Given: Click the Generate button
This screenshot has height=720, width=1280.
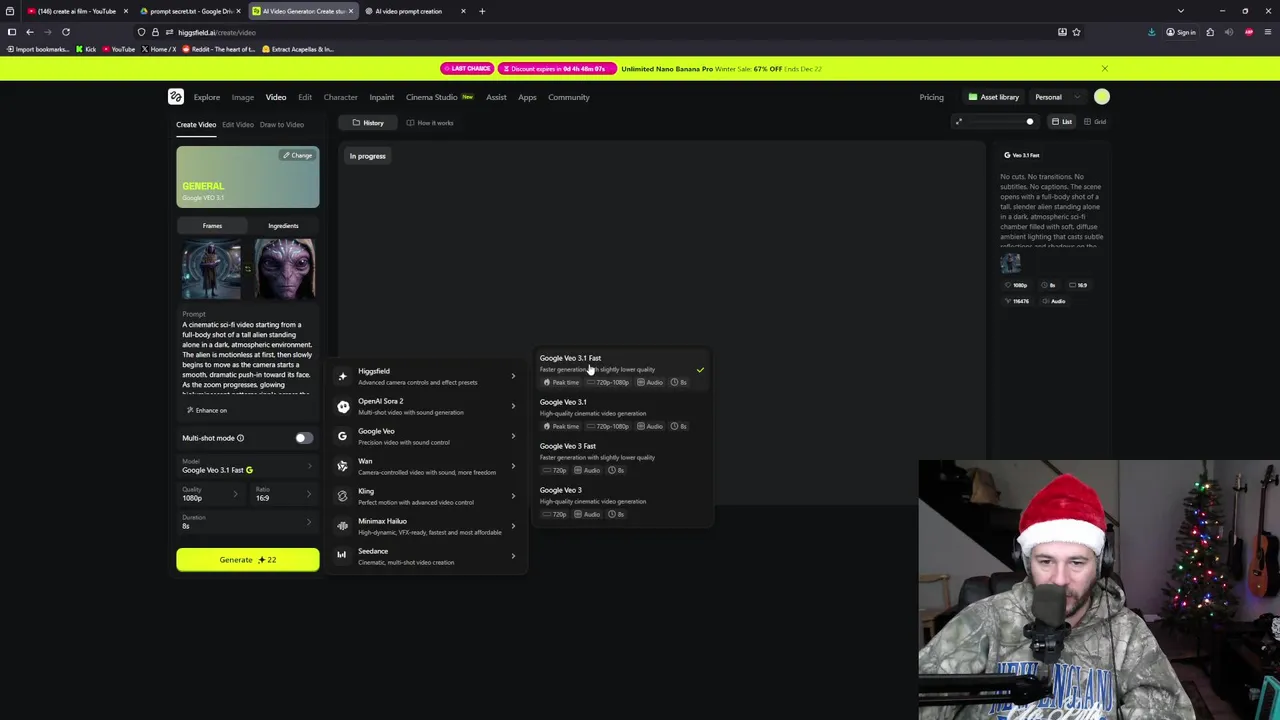Looking at the screenshot, I should click(x=248, y=560).
